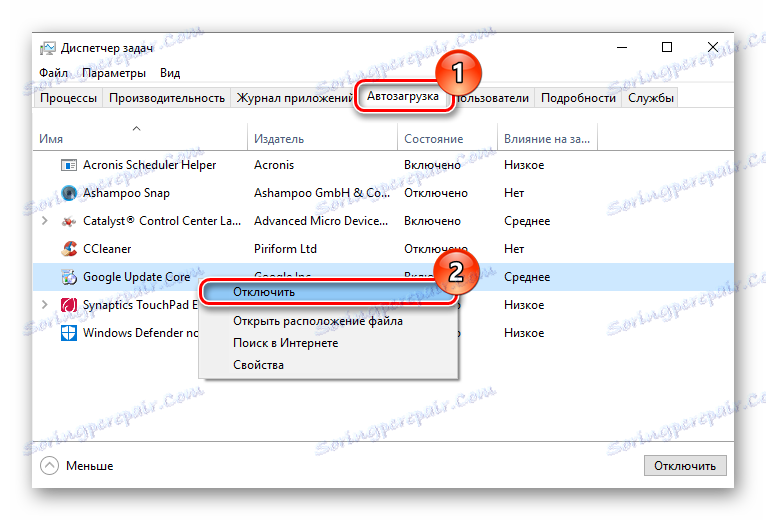Click the Отключить button at bottom right
Image resolution: width=766 pixels, height=520 pixels.
pyautogui.click(x=685, y=466)
